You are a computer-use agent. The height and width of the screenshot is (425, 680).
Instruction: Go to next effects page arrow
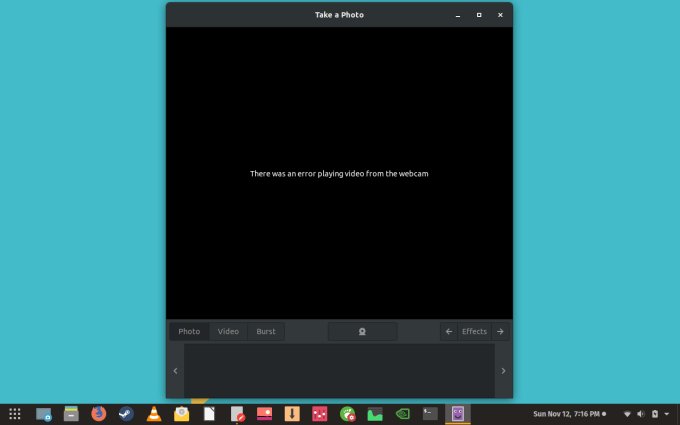[500, 331]
